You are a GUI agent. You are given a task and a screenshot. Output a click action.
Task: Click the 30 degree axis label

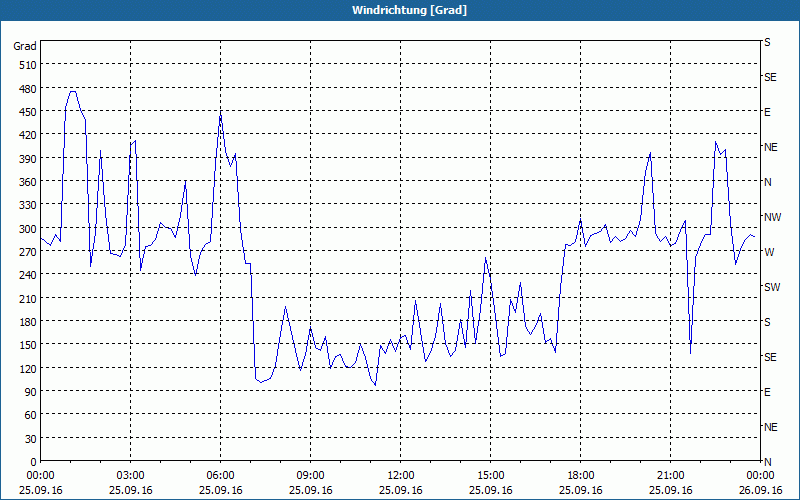[31, 439]
